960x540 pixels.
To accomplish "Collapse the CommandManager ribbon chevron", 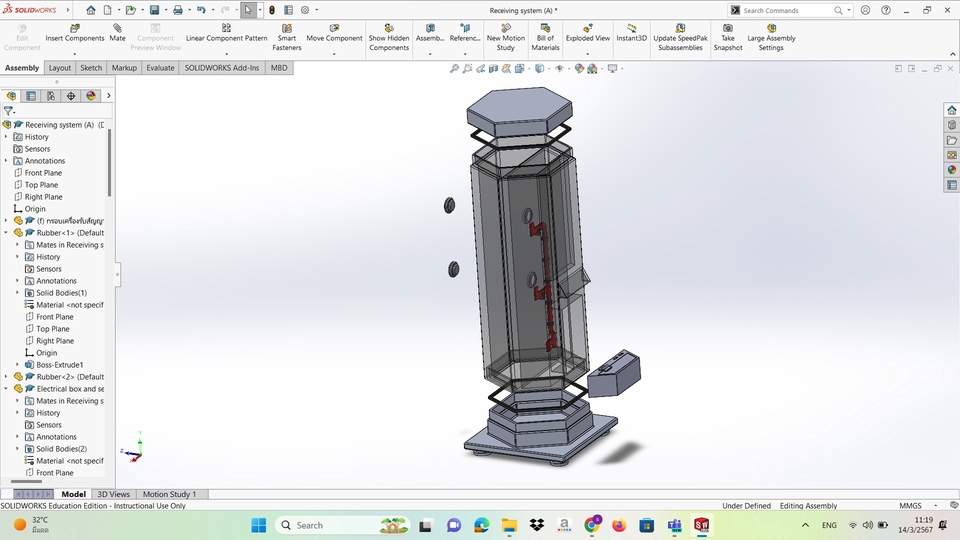I will pyautogui.click(x=953, y=54).
